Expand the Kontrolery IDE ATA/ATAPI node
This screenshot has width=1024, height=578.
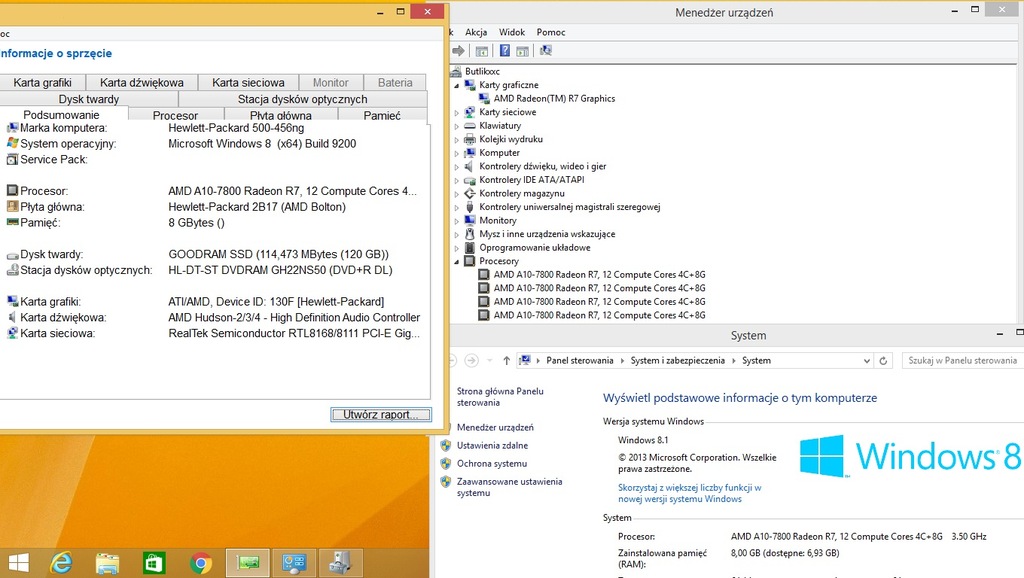click(456, 181)
